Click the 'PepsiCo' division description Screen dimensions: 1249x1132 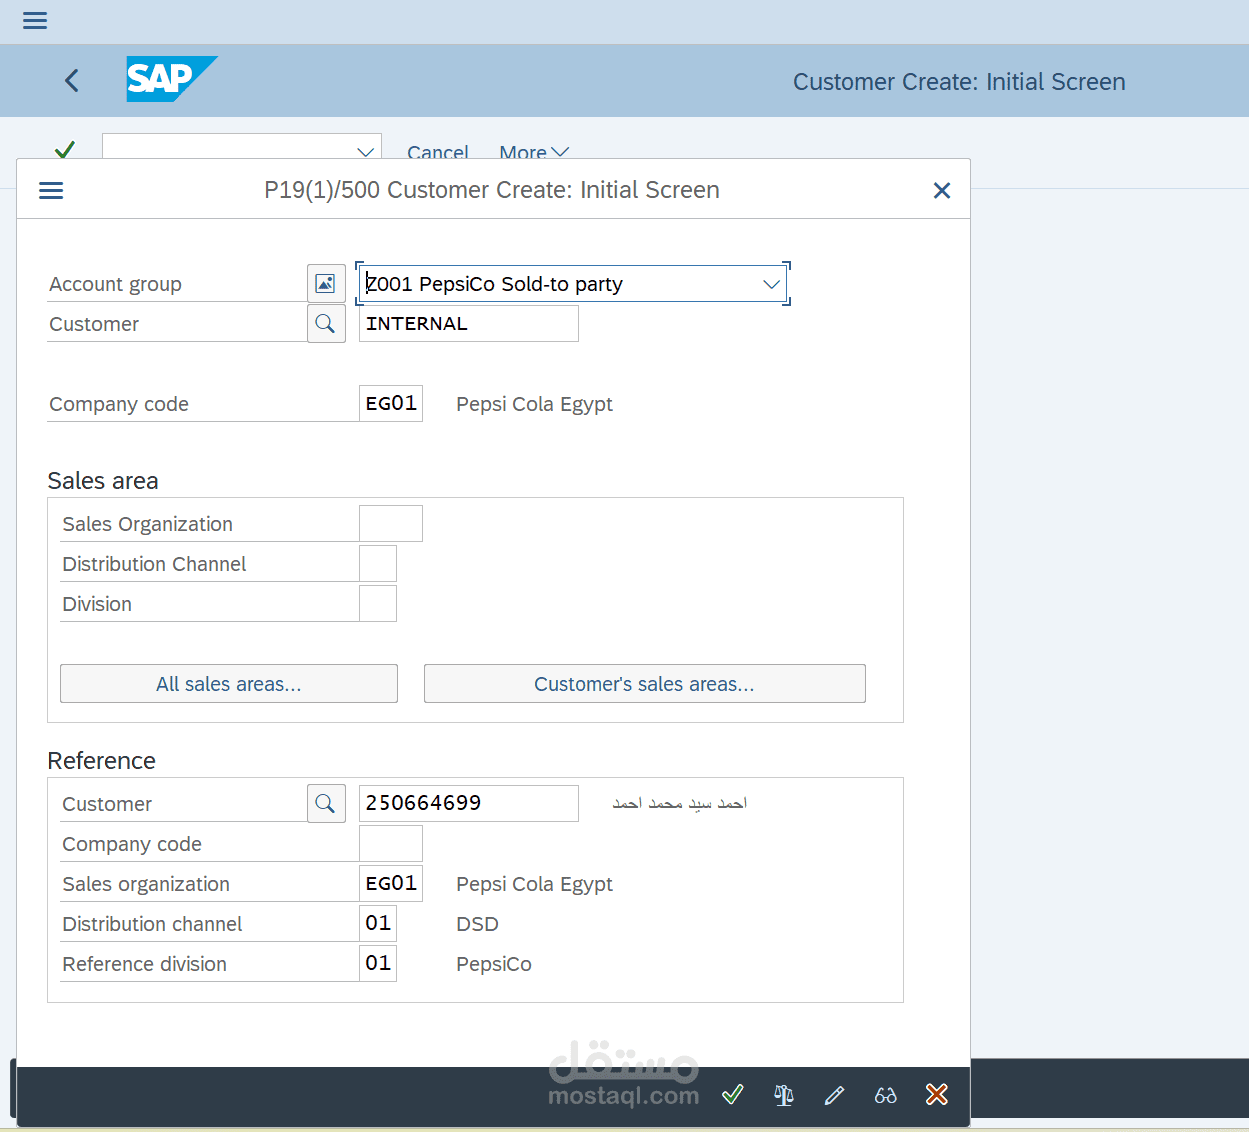coord(494,964)
